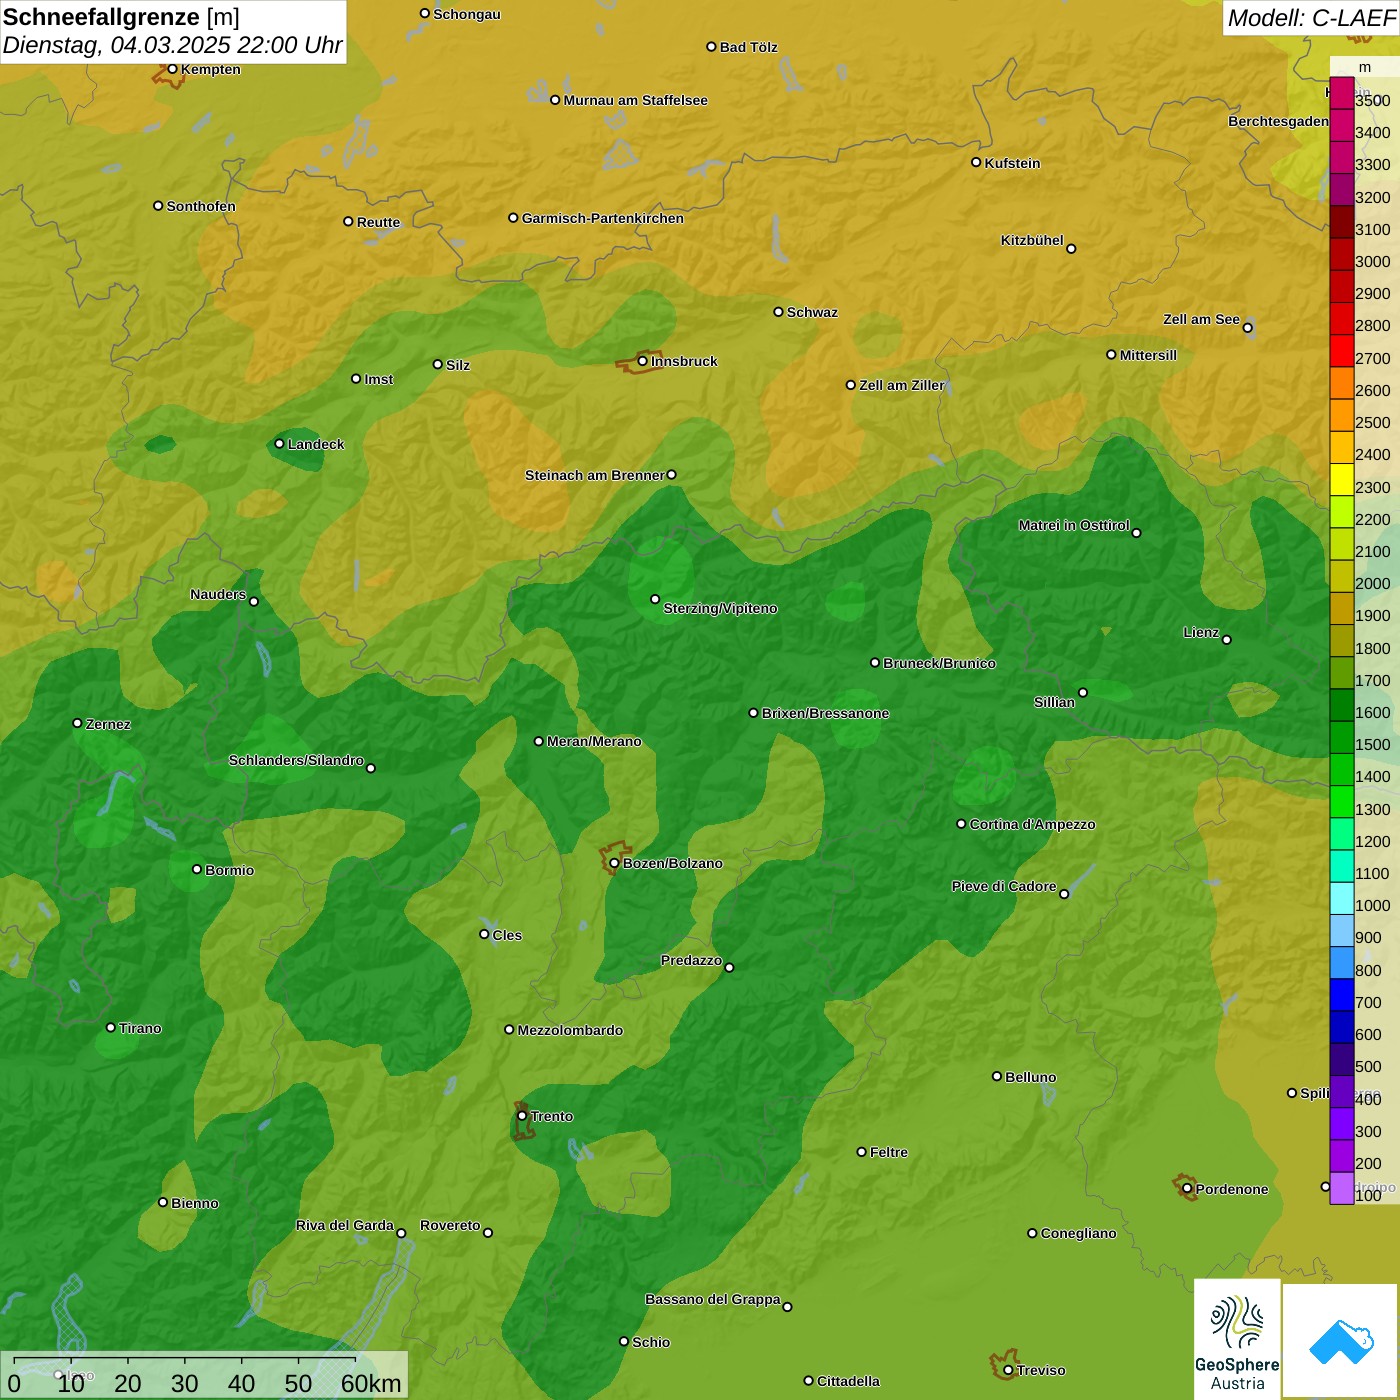The height and width of the screenshot is (1400, 1400).
Task: Click the Zell am Ziller label
Action: click(x=902, y=385)
